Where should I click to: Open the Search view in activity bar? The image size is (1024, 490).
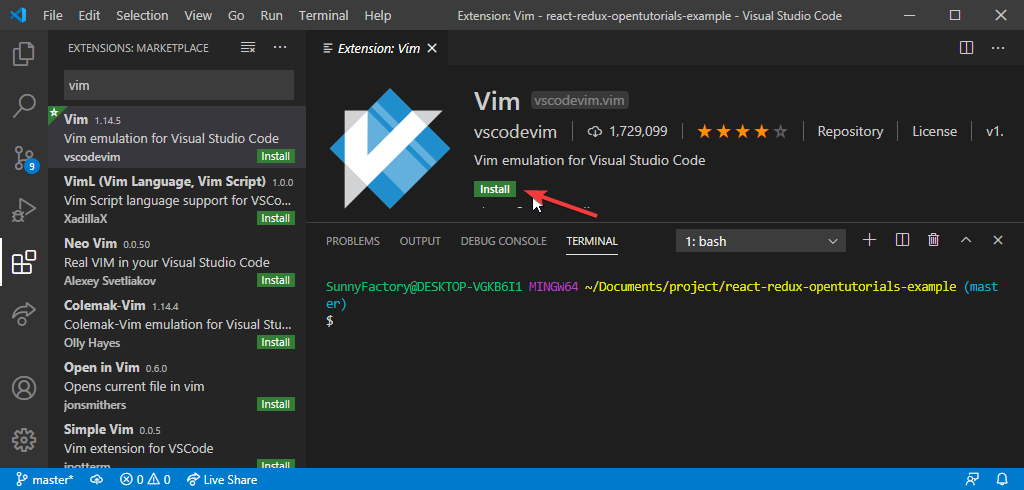(x=24, y=106)
